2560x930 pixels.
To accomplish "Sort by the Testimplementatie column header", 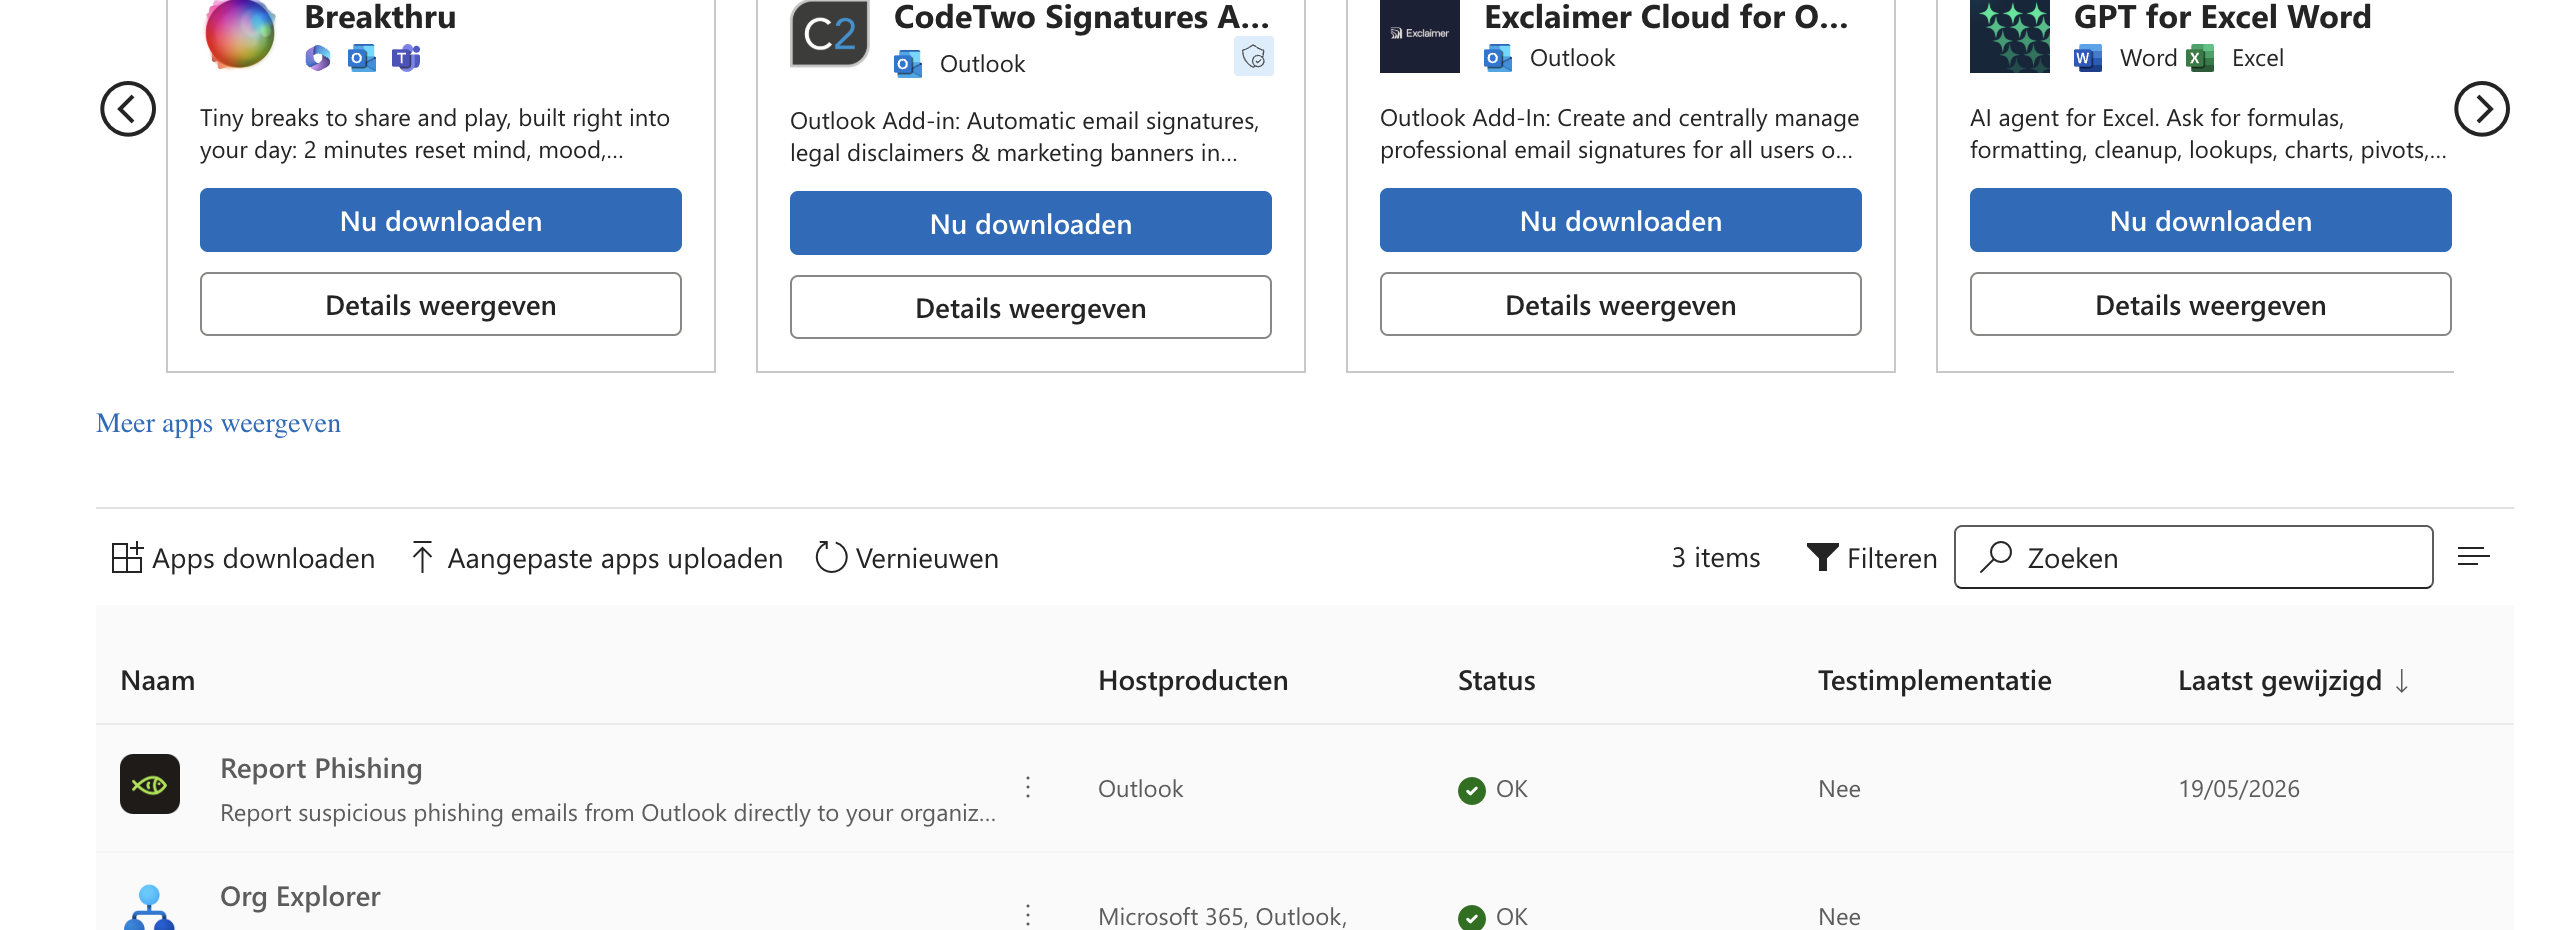I will pyautogui.click(x=1934, y=681).
